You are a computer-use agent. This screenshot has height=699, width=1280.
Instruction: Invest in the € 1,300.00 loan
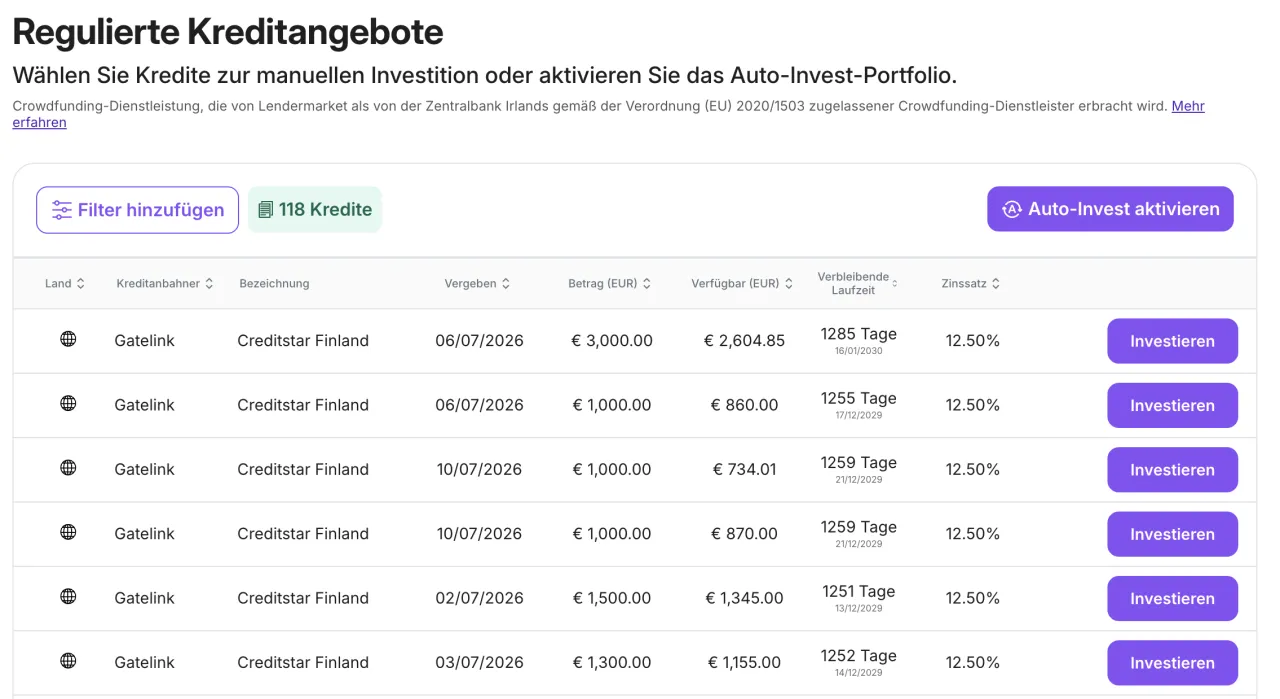point(1172,663)
